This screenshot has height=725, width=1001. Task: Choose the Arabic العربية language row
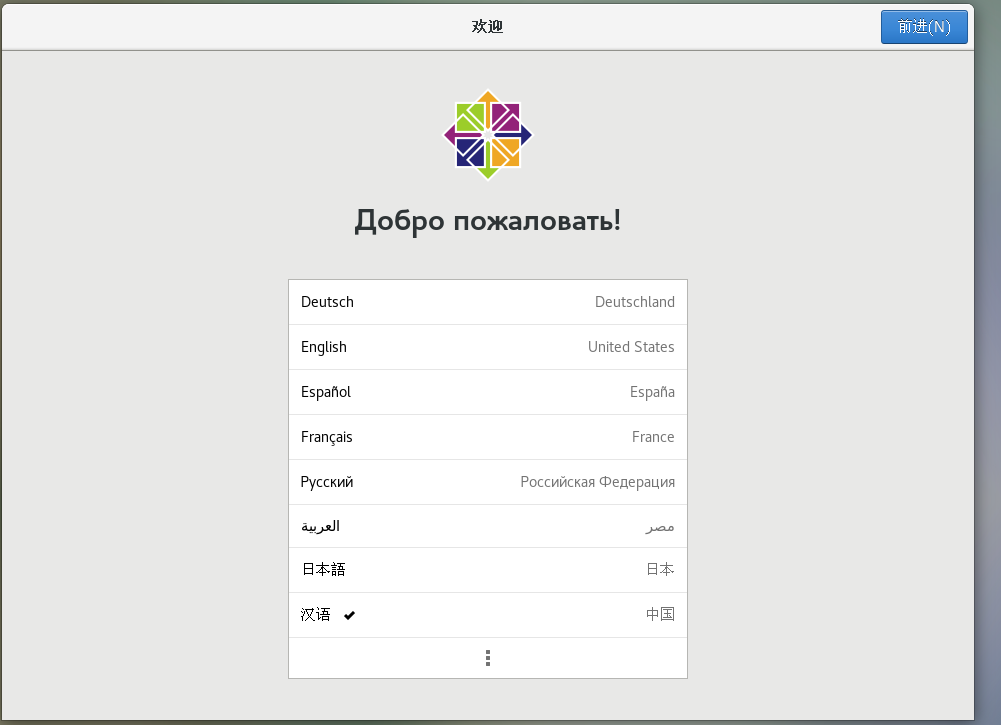coord(488,527)
